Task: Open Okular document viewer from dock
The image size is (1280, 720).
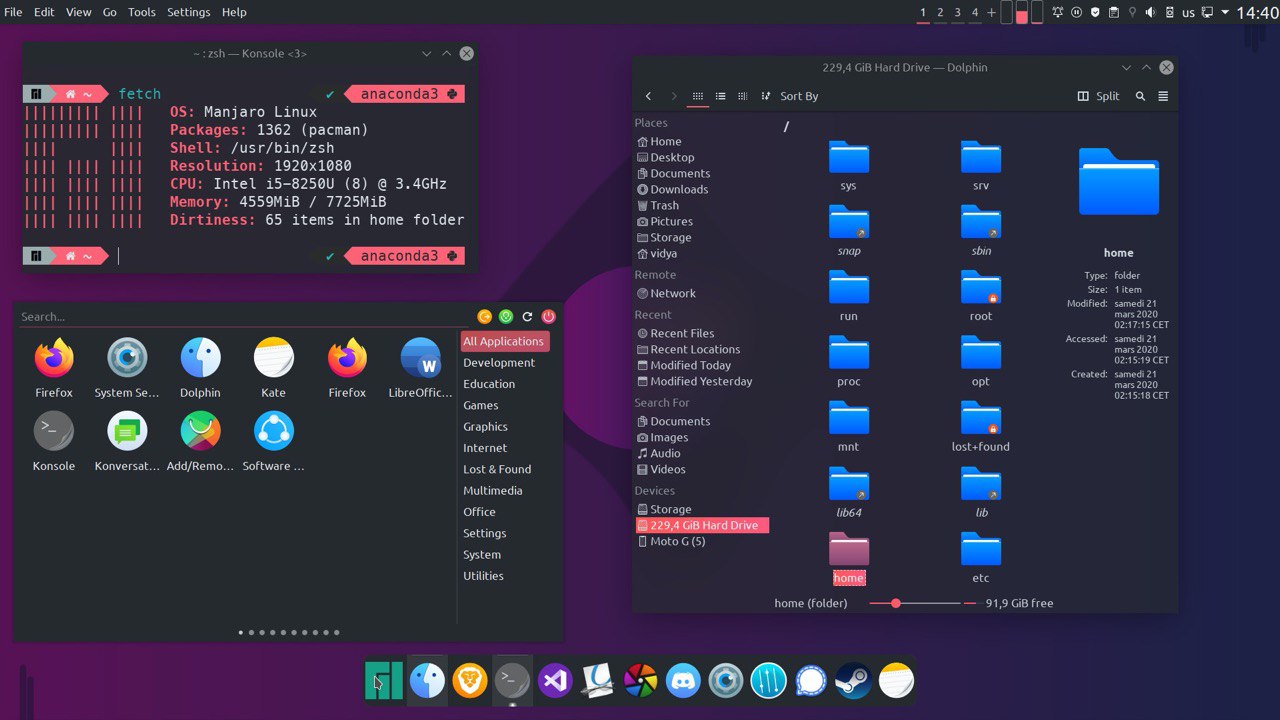Action: click(597, 681)
